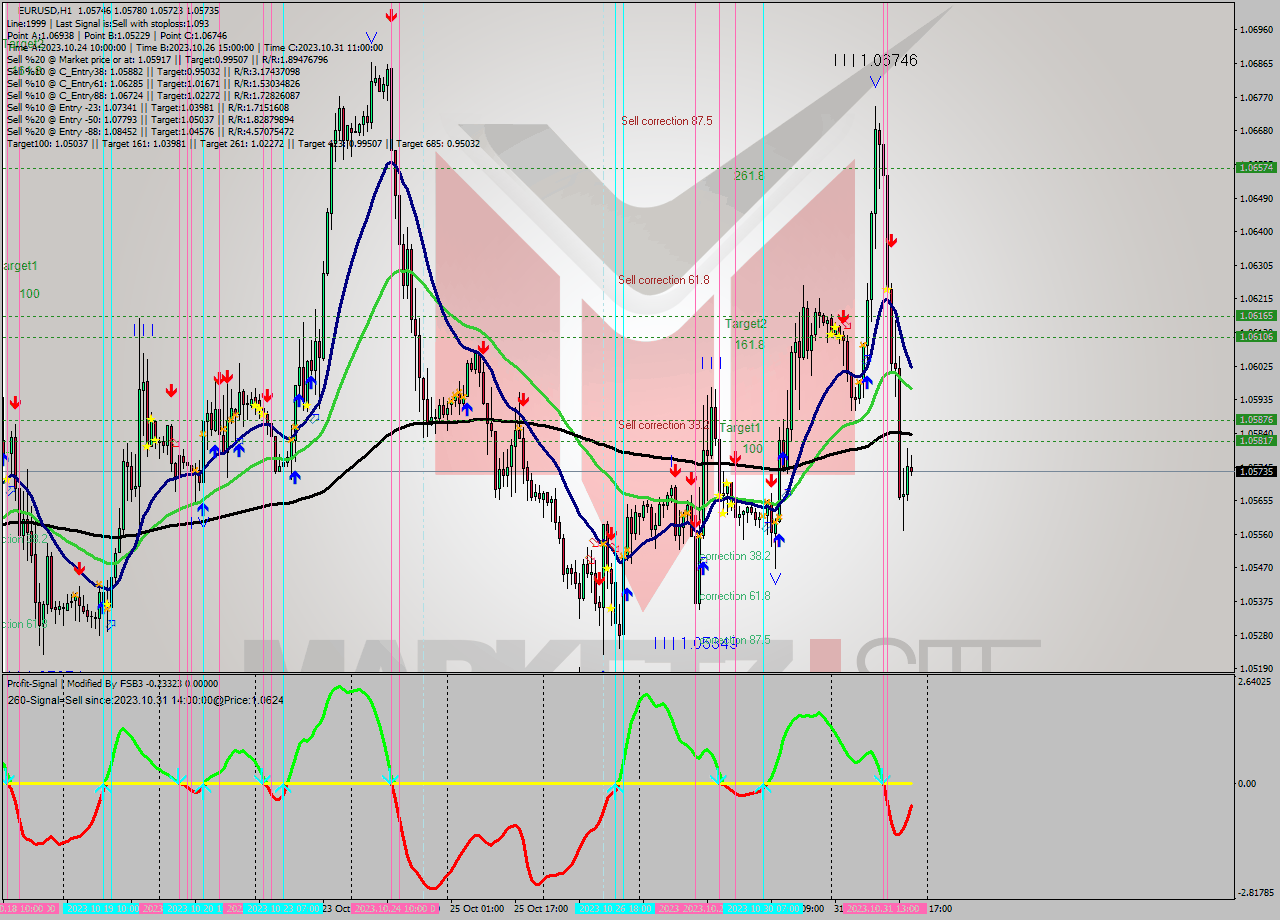Click the red down arrow near Sell correction 87.5

pyautogui.click(x=893, y=241)
